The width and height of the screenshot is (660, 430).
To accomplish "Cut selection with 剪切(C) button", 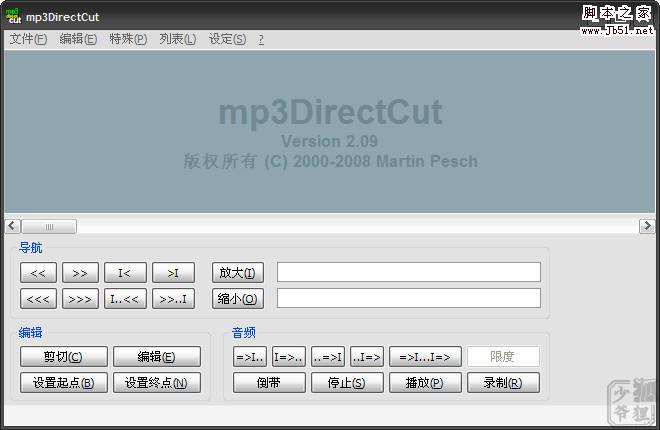I will click(x=64, y=357).
